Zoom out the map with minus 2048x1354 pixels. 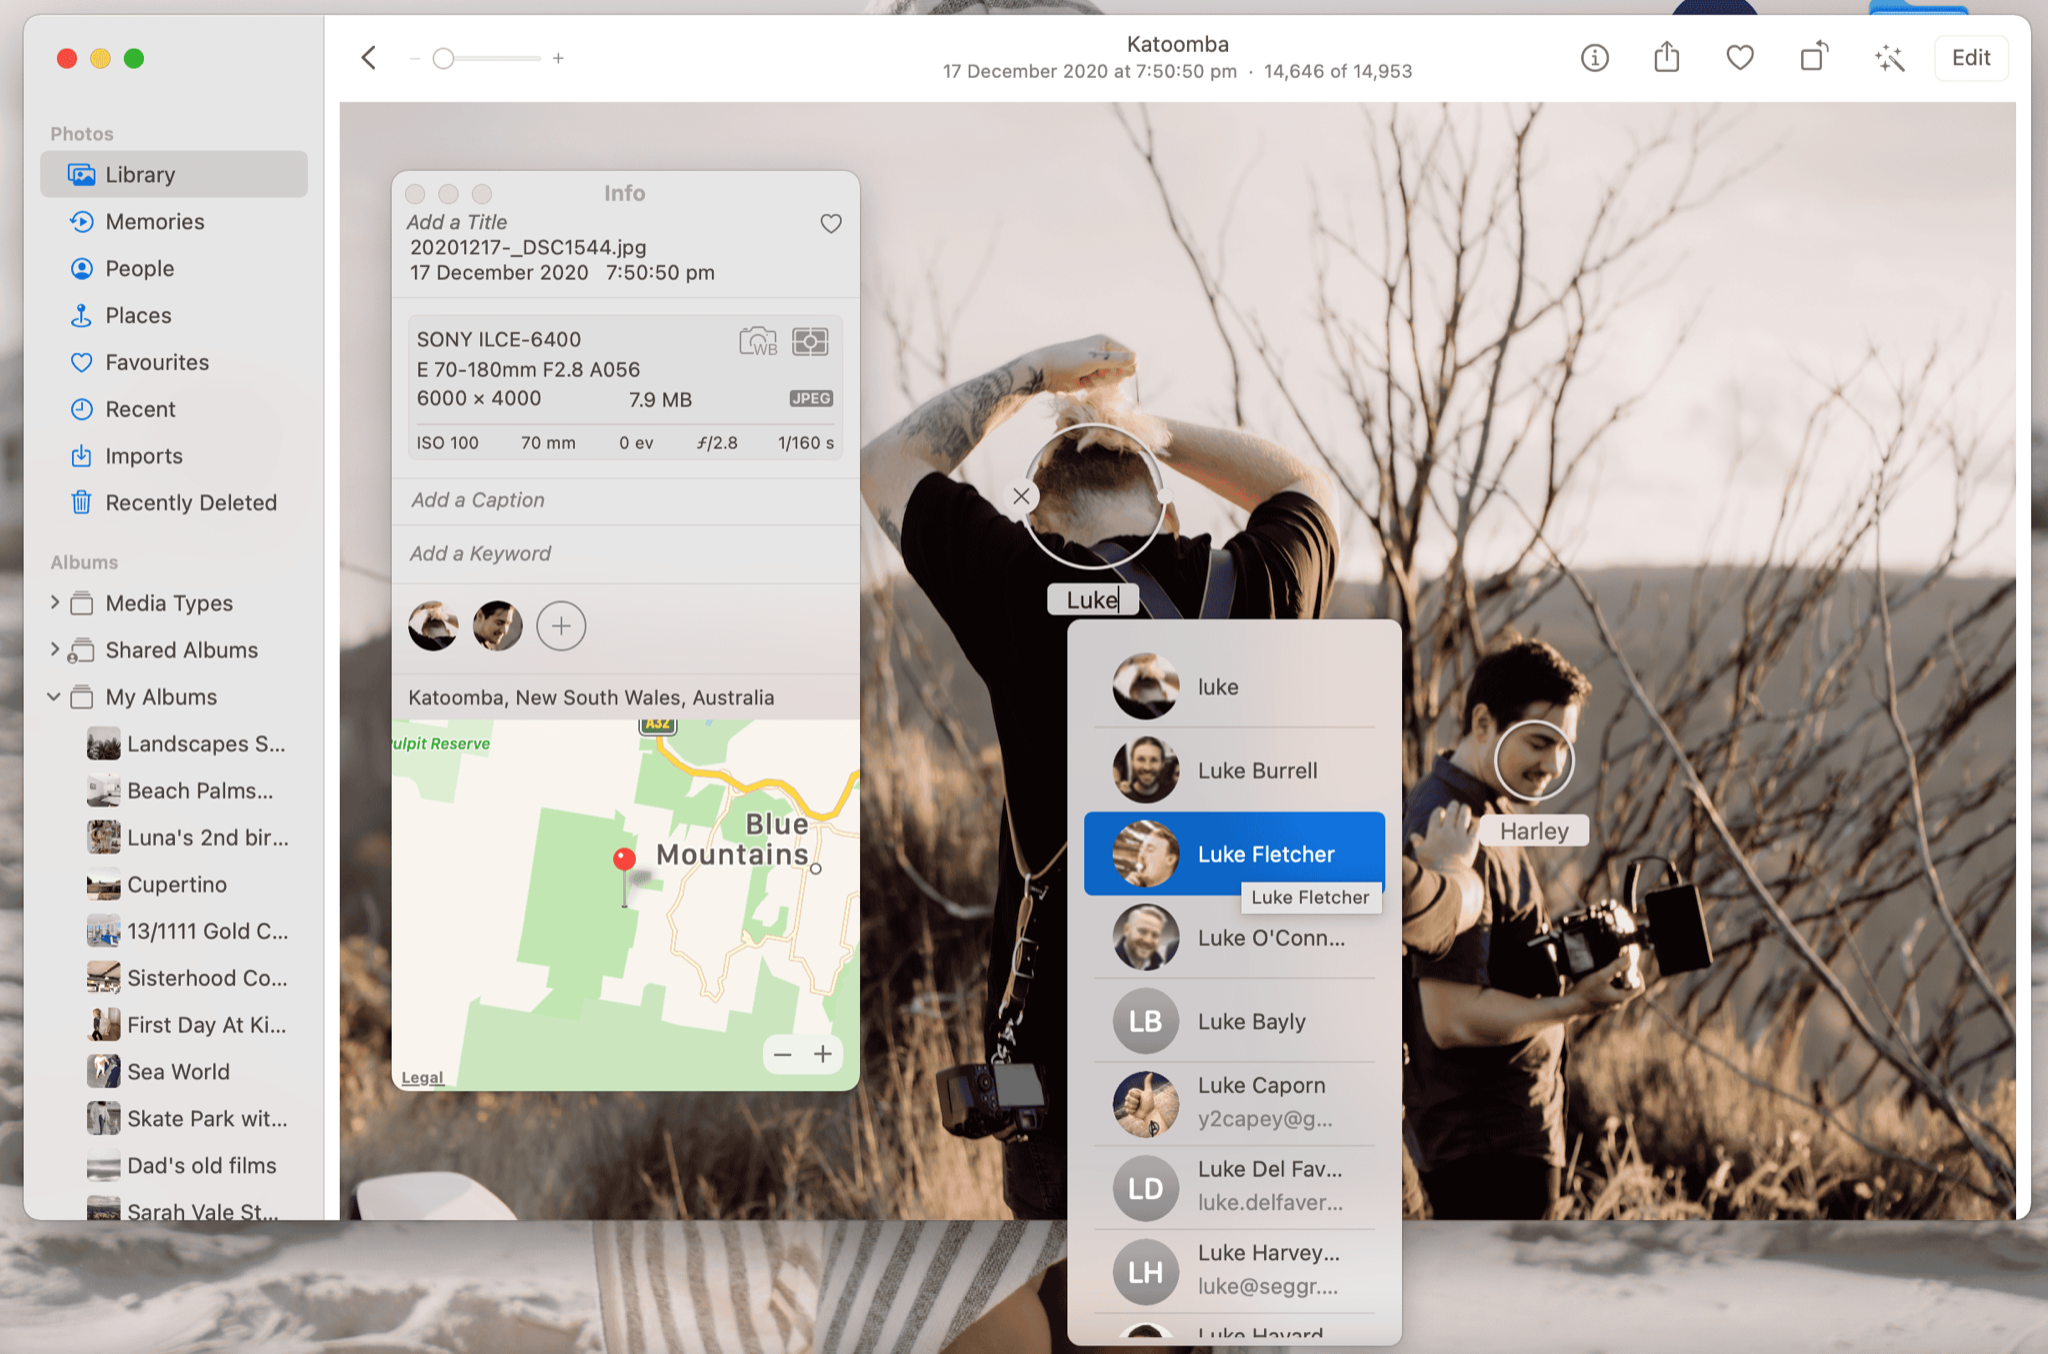click(x=783, y=1054)
